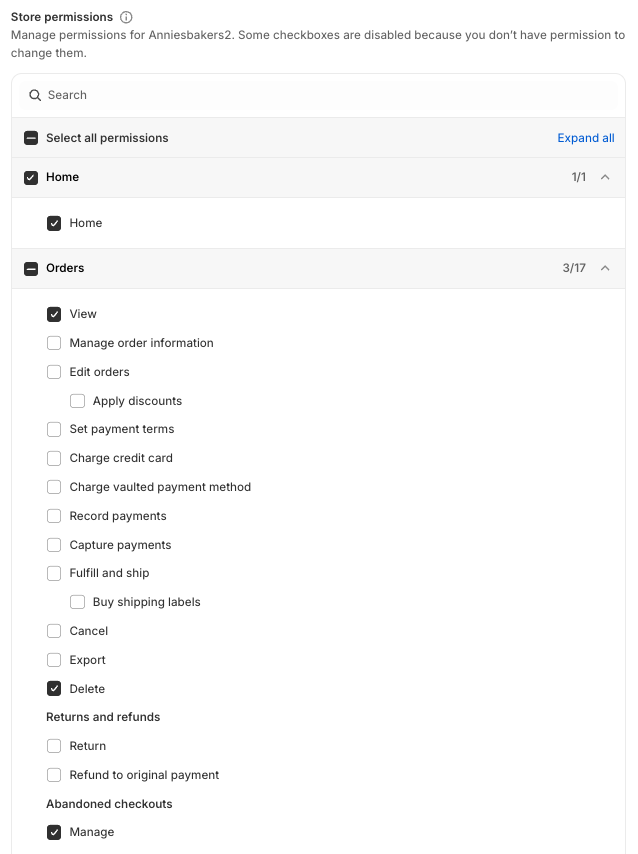Collapse the Home section chevron

tap(605, 177)
